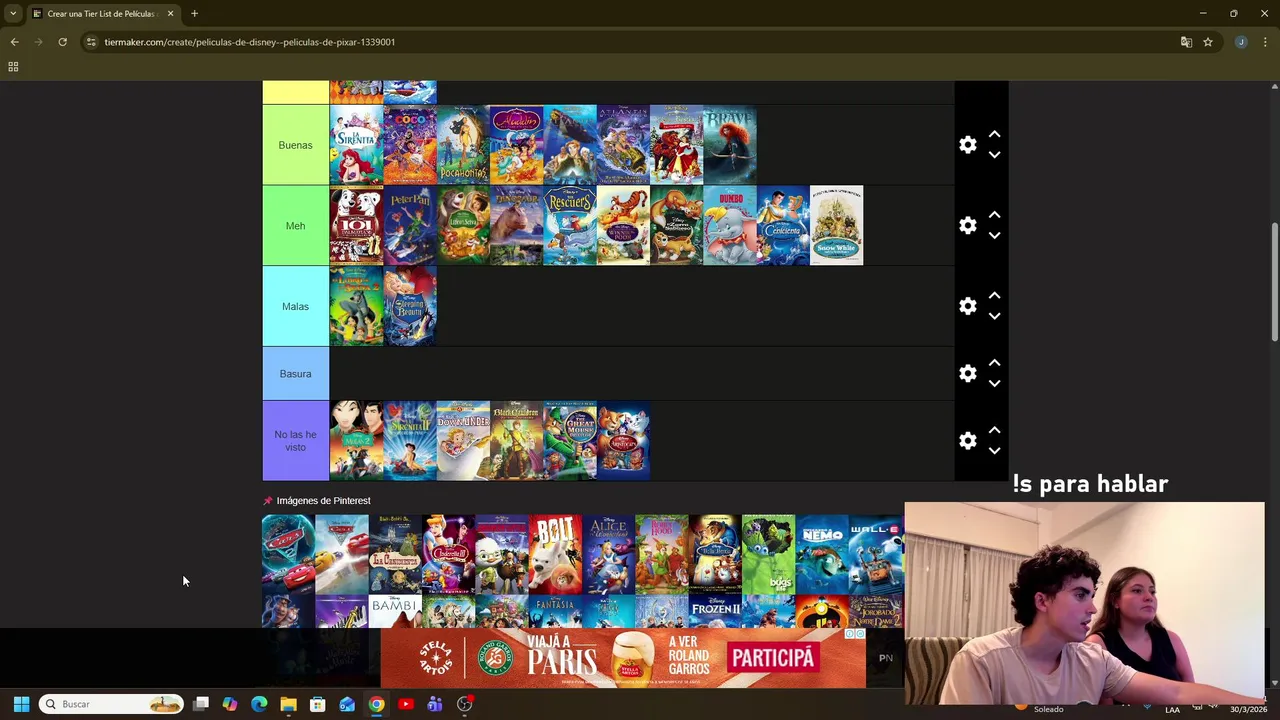Select Brave poster in Buenas tier

coord(730,145)
